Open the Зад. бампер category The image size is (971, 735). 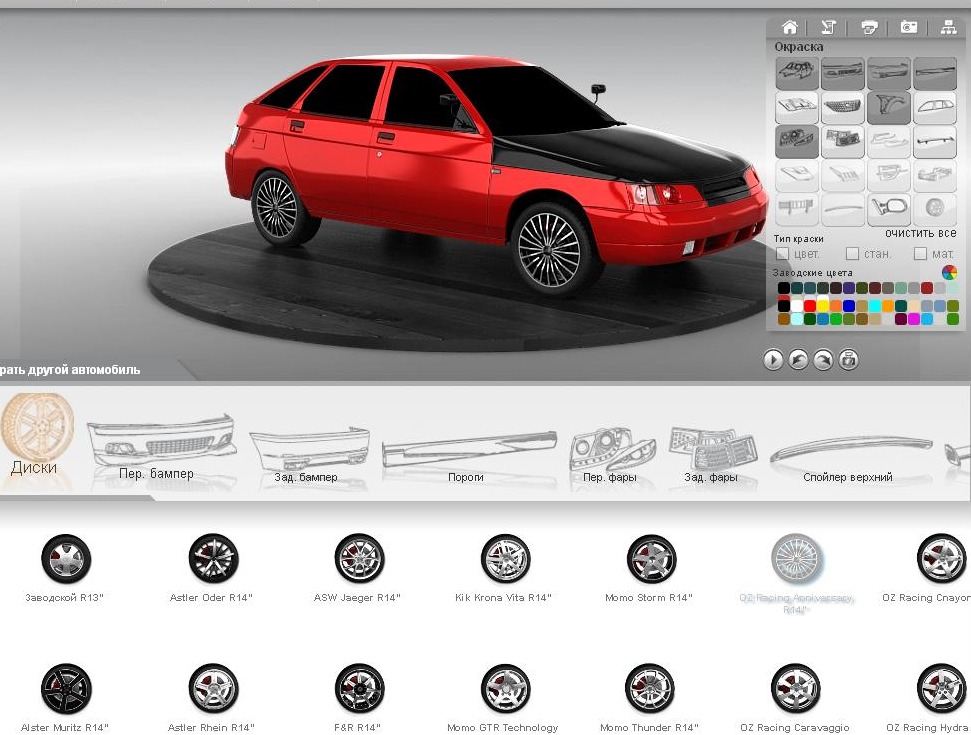[x=308, y=452]
